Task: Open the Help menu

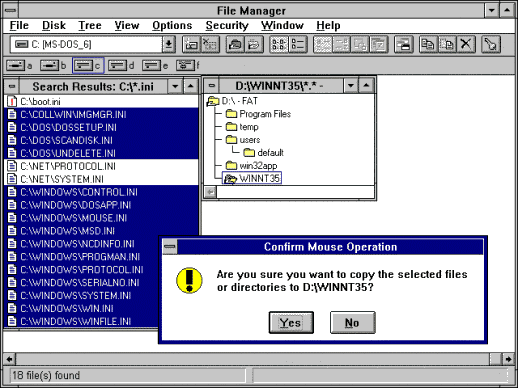Action: [328, 25]
